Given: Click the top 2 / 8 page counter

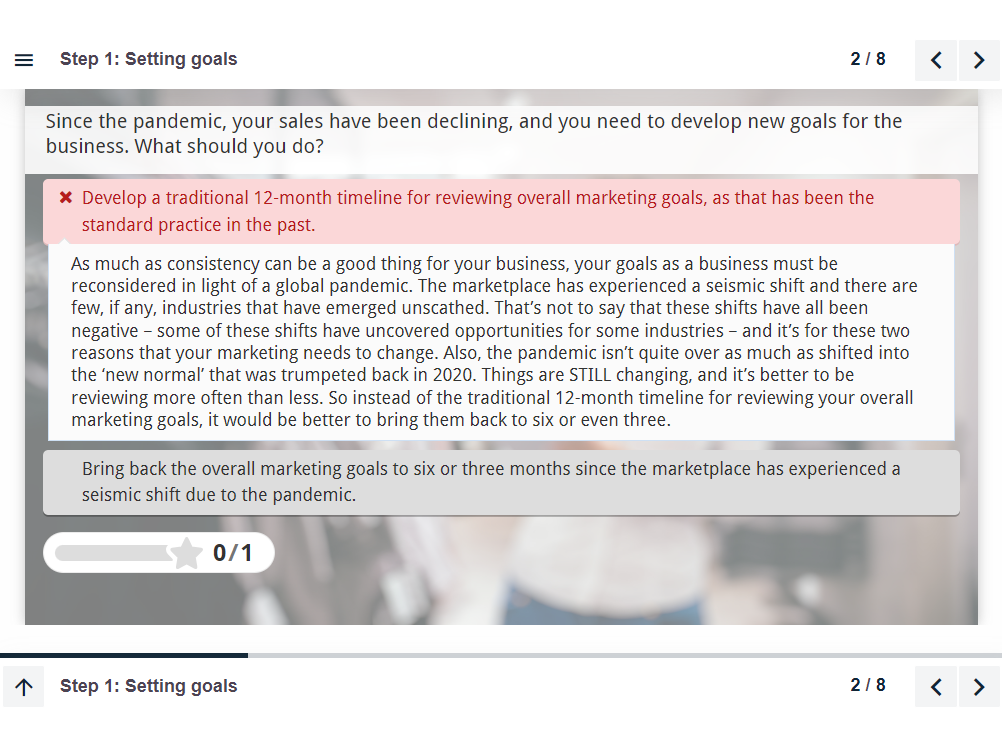Looking at the screenshot, I should [868, 59].
